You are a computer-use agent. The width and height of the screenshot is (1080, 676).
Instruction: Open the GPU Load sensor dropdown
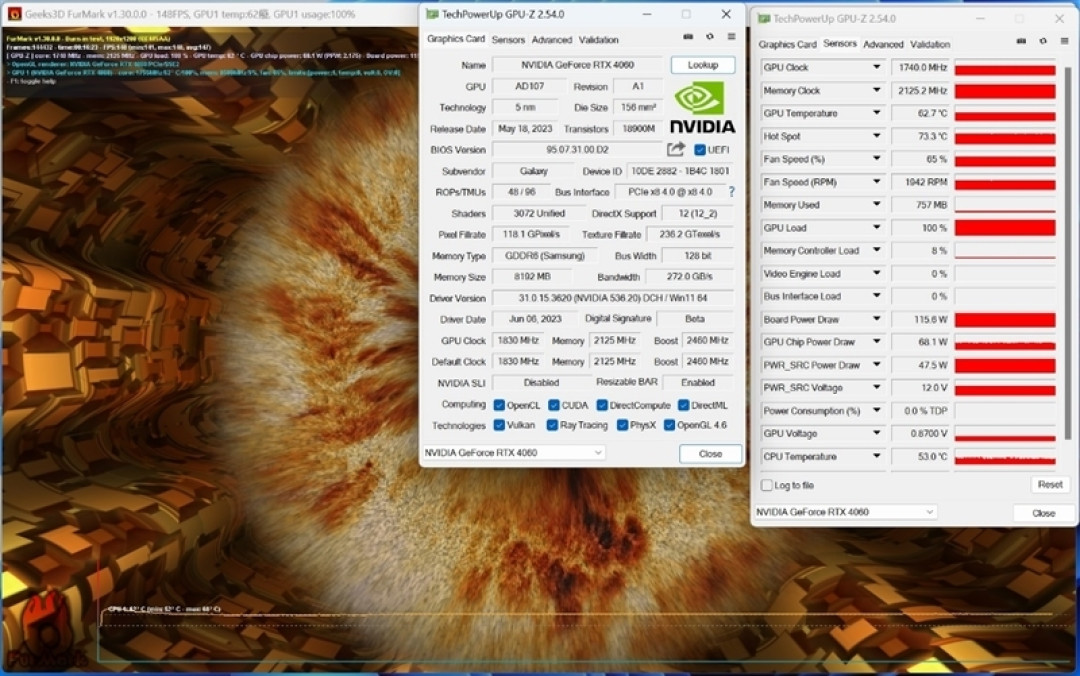(x=876, y=227)
